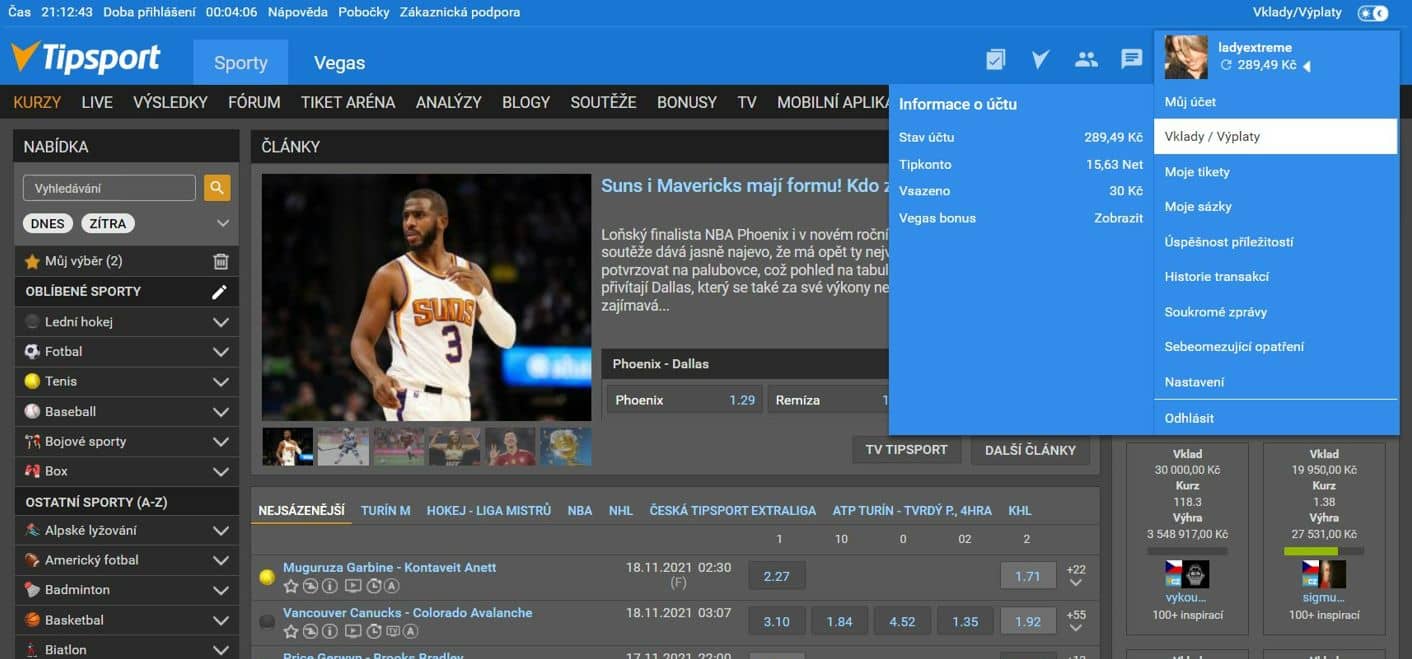This screenshot has height=659, width=1412.
Task: Select the hockey article thumbnail
Action: (343, 446)
